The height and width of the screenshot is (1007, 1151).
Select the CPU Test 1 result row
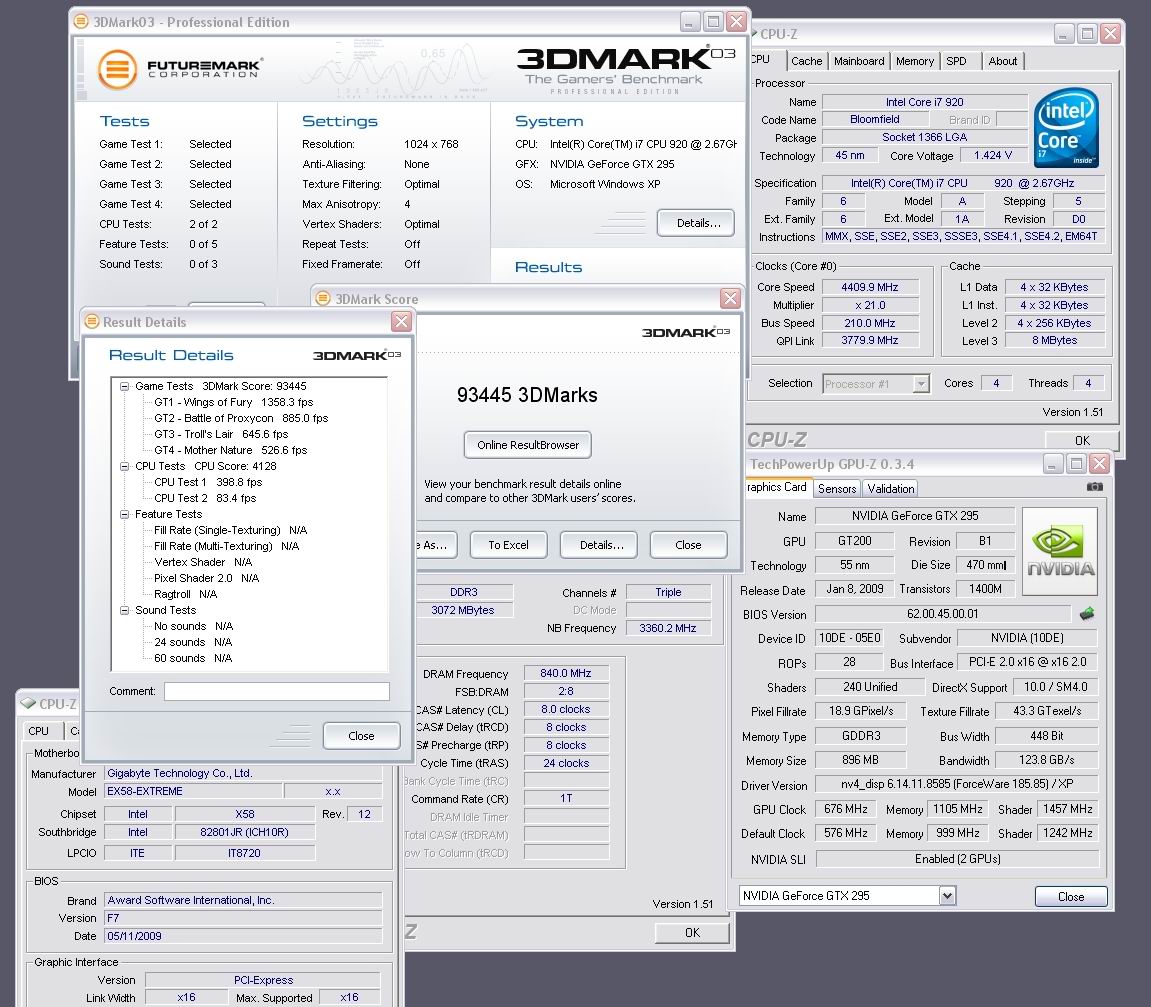(208, 482)
